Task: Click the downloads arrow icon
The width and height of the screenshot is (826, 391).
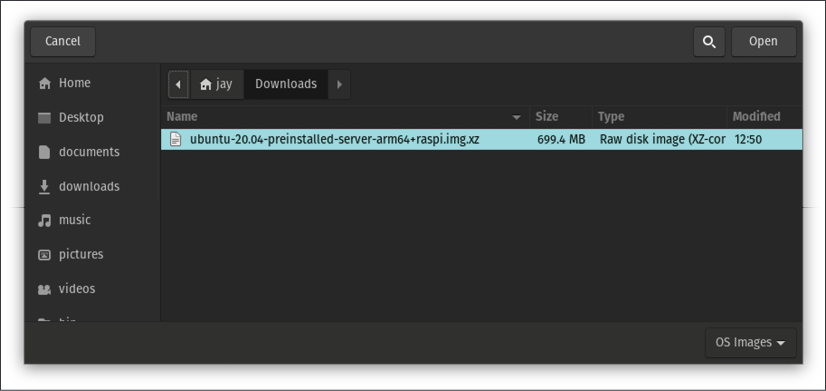Action: [x=45, y=187]
